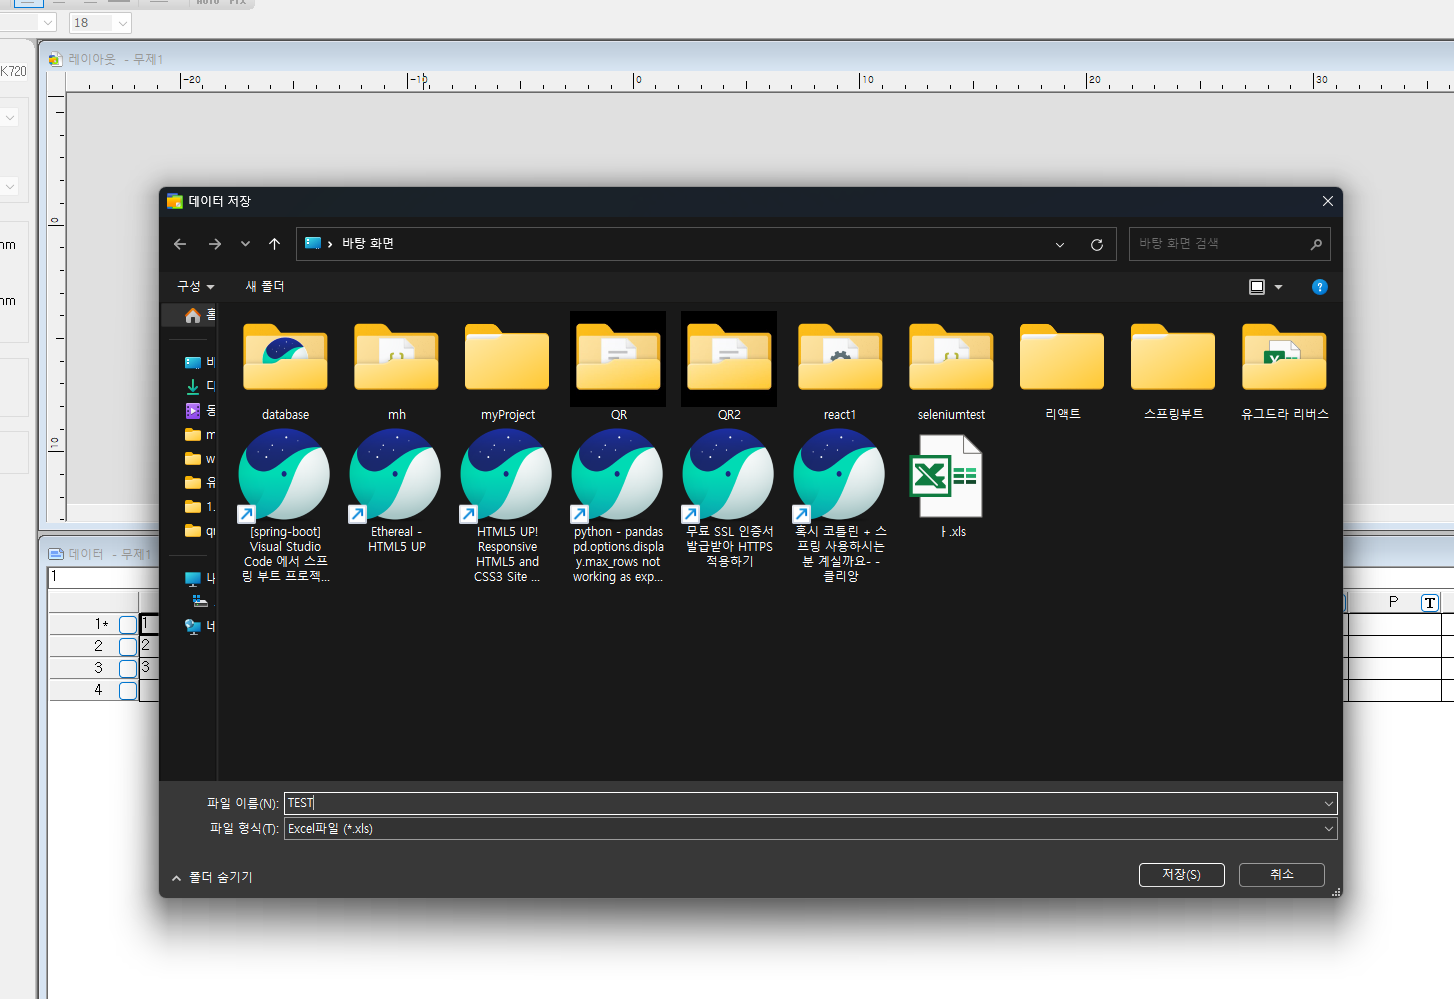This screenshot has width=1454, height=999.
Task: Select data cell containing 3
Action: click(148, 668)
